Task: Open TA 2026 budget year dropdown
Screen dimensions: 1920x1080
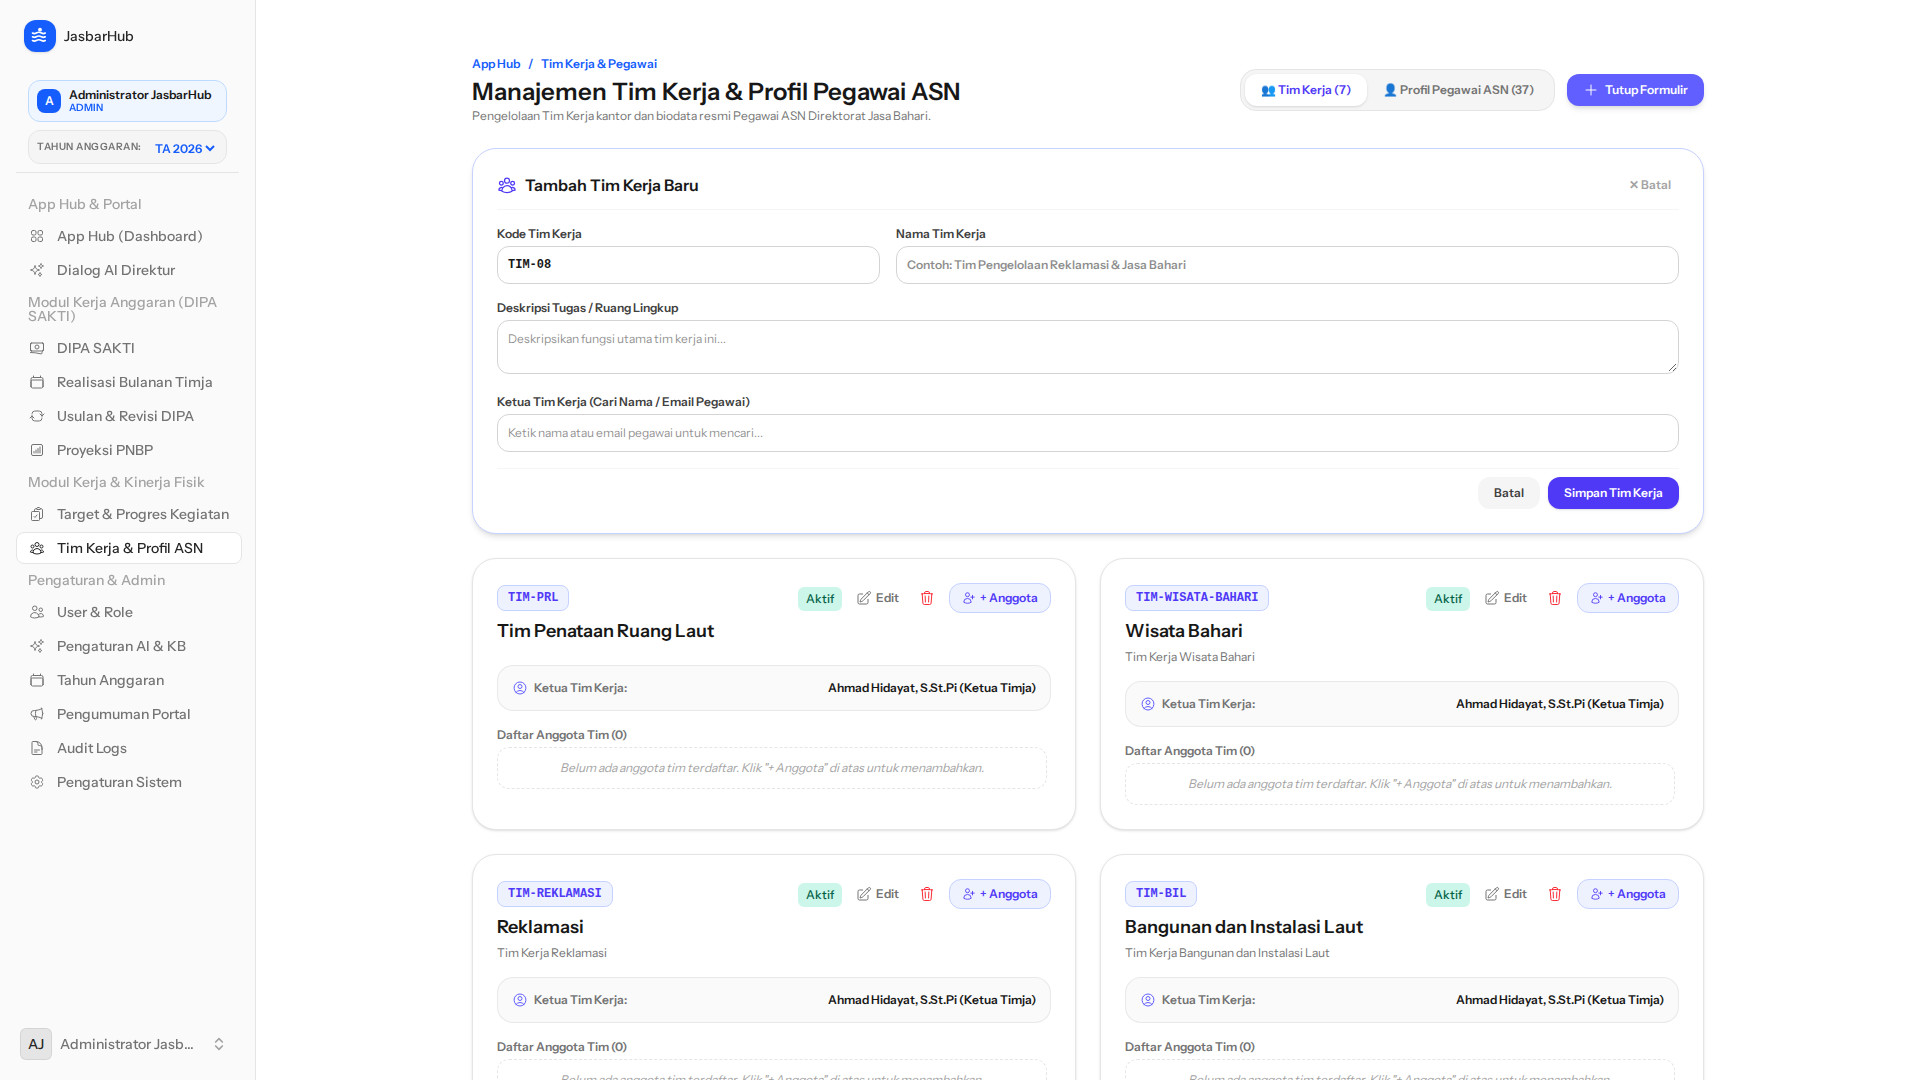Action: 185,148
